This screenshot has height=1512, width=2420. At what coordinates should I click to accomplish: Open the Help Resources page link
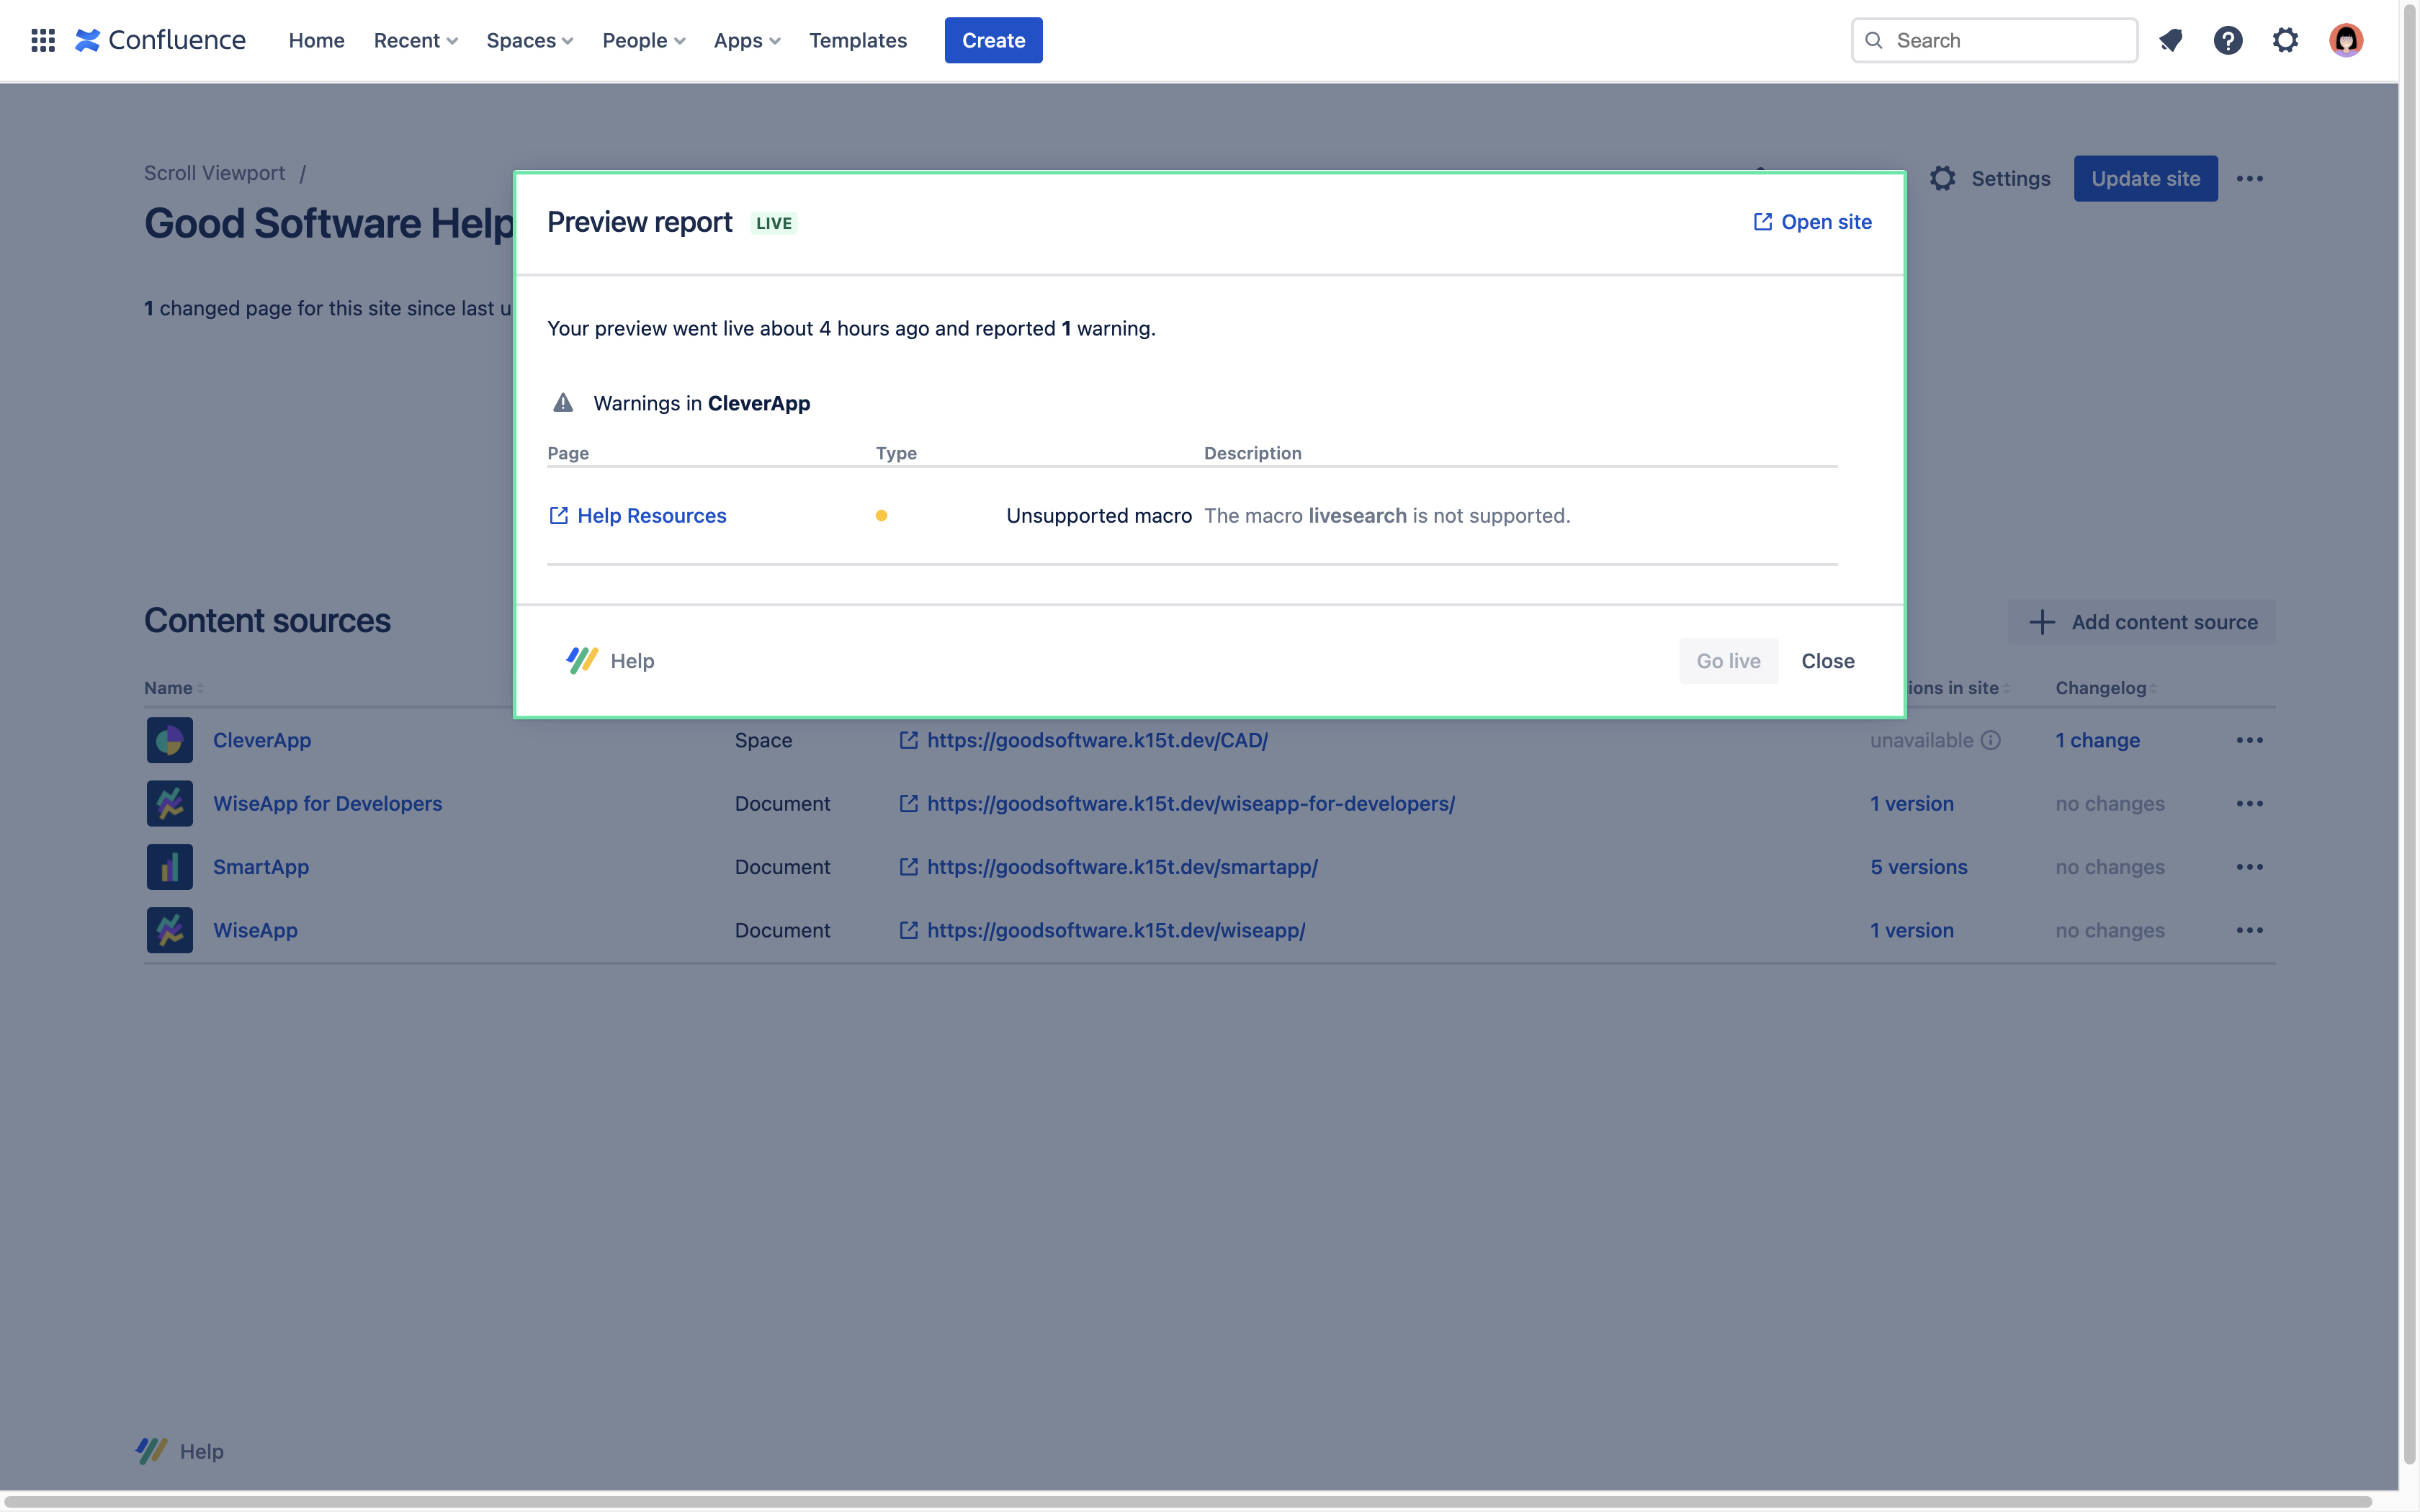651,515
